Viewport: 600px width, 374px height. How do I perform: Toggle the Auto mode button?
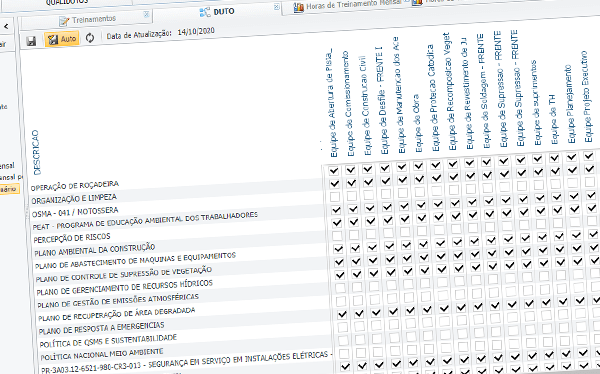[x=62, y=39]
